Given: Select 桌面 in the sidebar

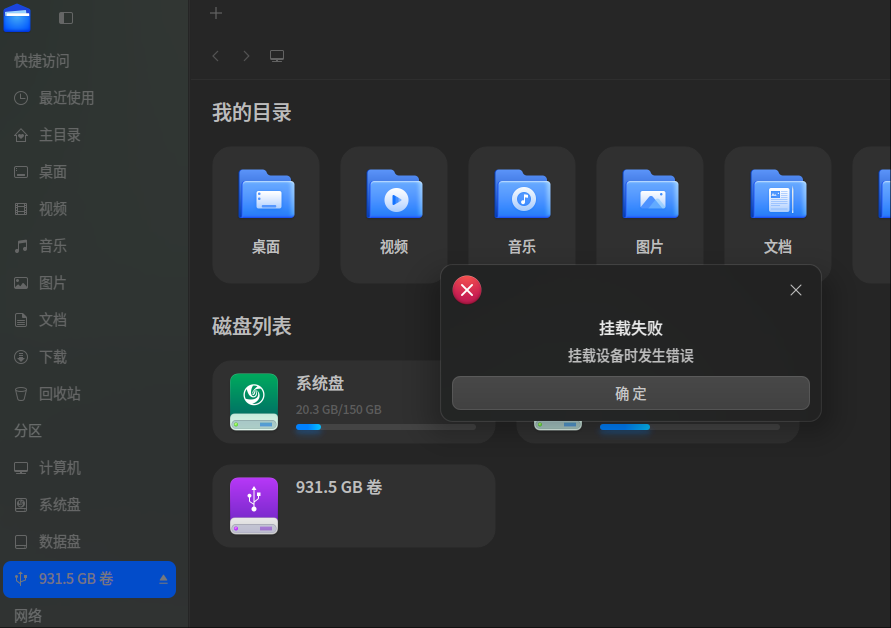Looking at the screenshot, I should pos(90,172).
